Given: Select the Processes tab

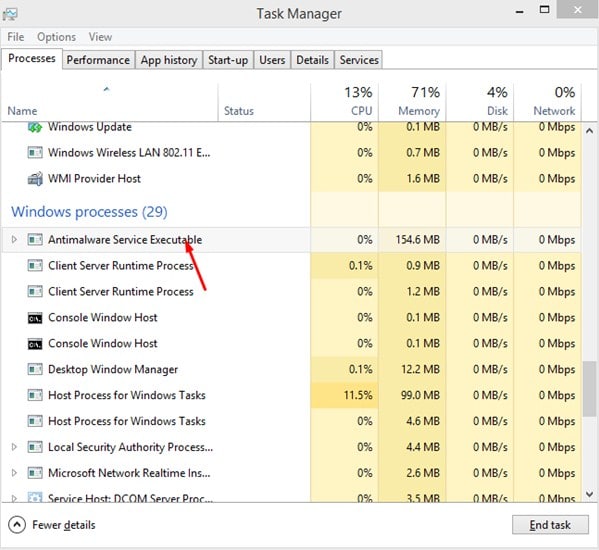Looking at the screenshot, I should pyautogui.click(x=32, y=59).
